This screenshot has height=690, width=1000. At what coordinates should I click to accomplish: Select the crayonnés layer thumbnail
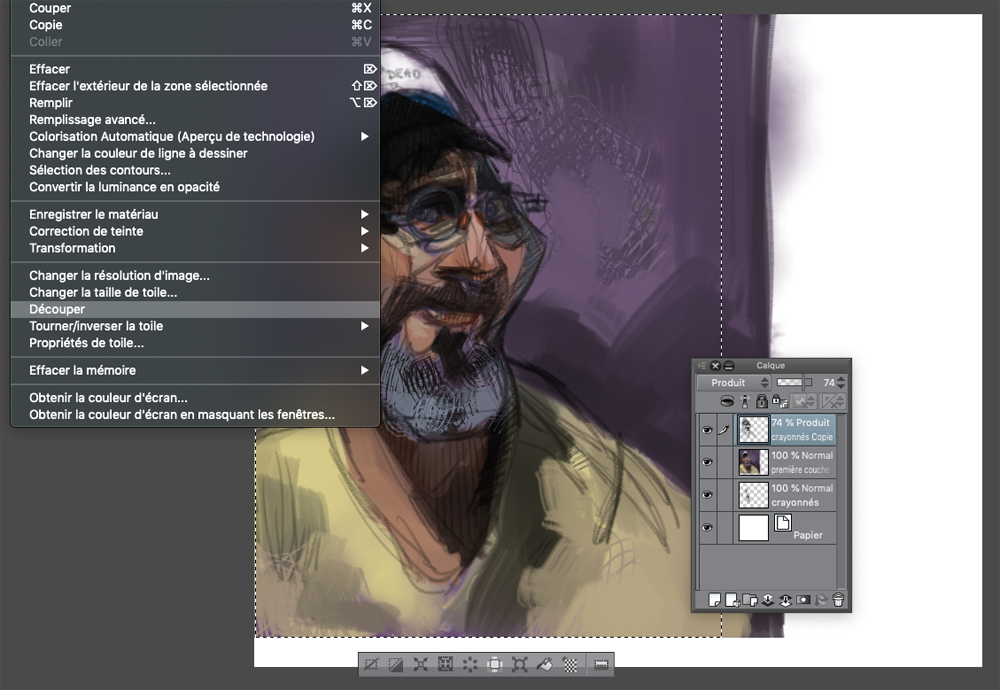[753, 495]
